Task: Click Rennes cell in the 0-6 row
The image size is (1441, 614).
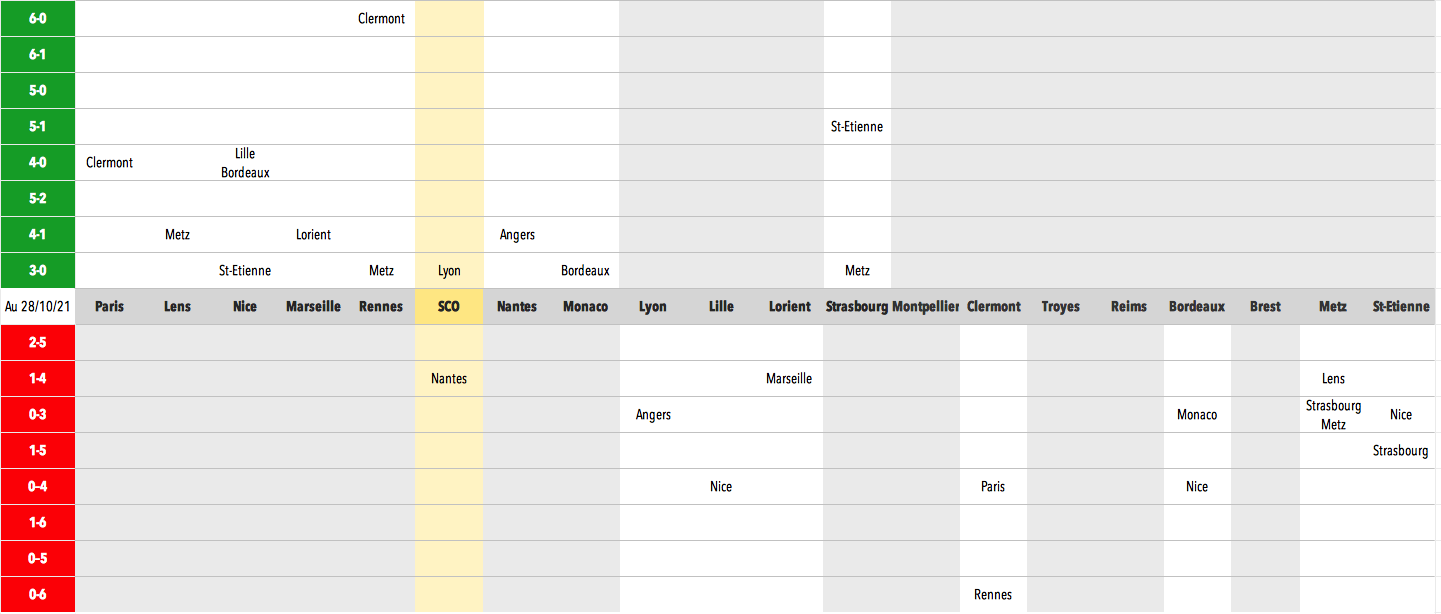Action: point(993,595)
